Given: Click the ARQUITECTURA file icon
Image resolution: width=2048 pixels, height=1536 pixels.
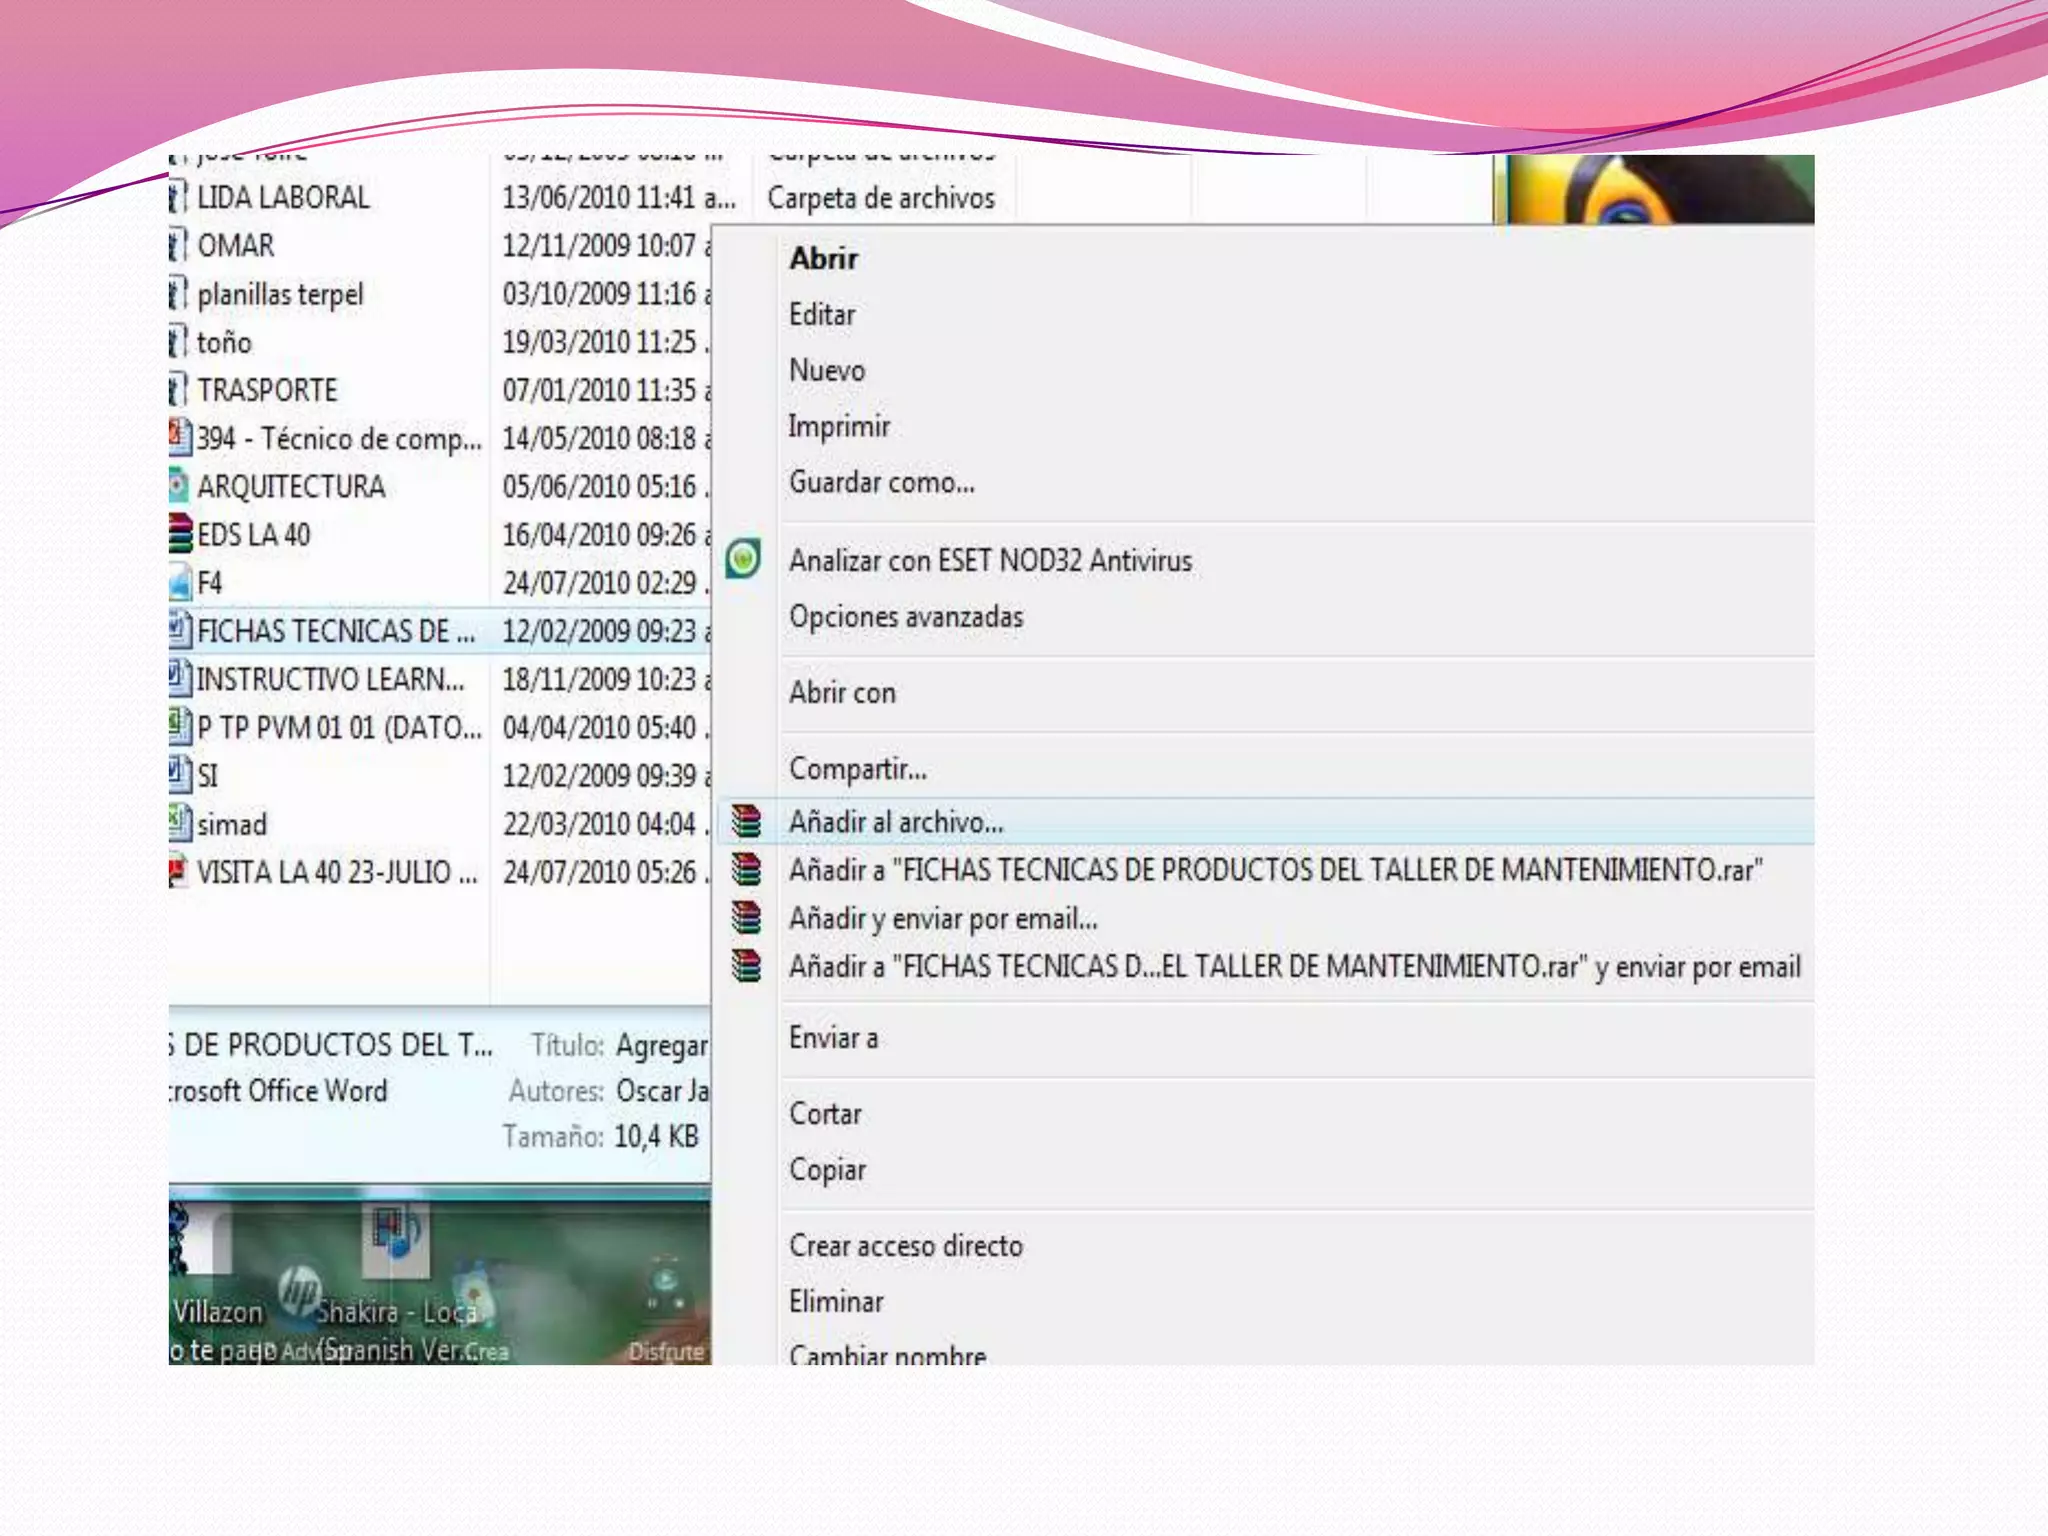Looking at the screenshot, I should (x=179, y=486).
